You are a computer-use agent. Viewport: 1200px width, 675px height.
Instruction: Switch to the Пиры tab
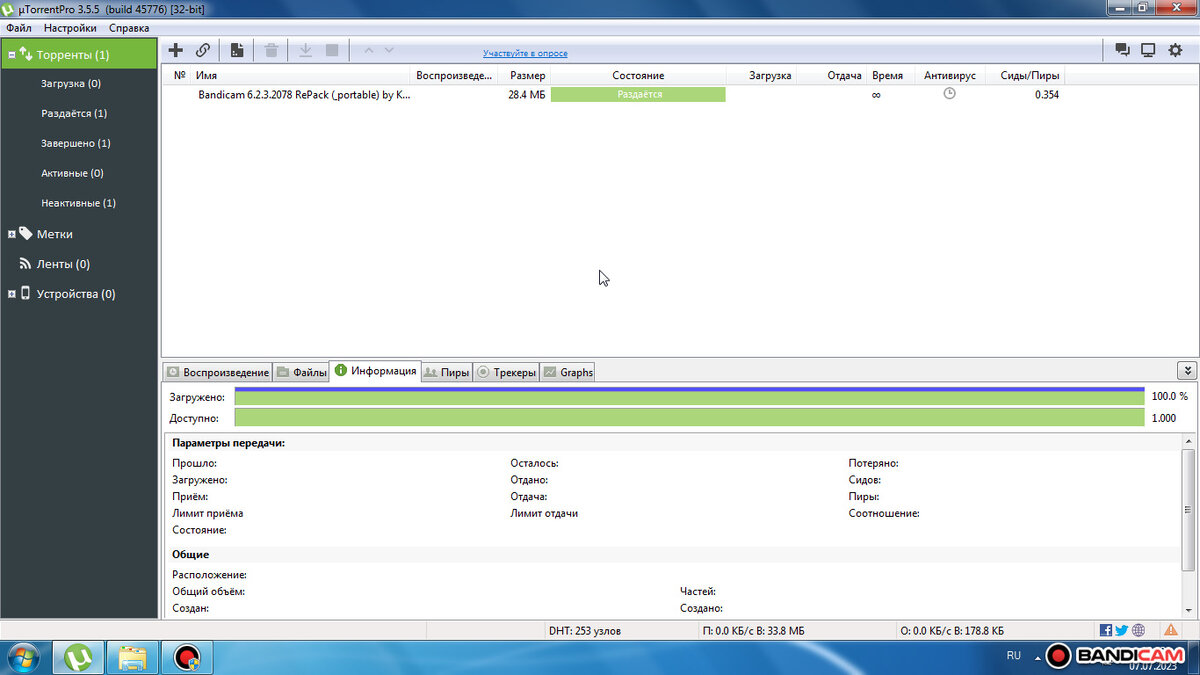pyautogui.click(x=445, y=372)
